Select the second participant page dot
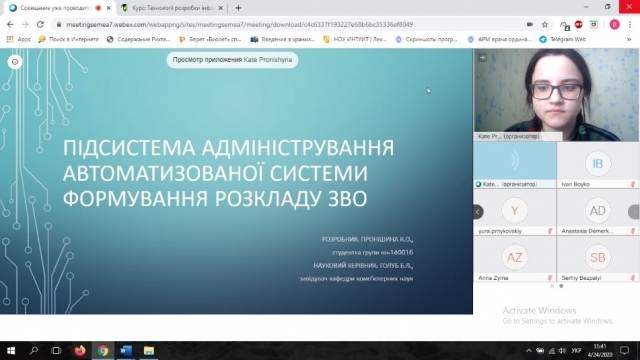The image size is (640, 360). [561, 286]
